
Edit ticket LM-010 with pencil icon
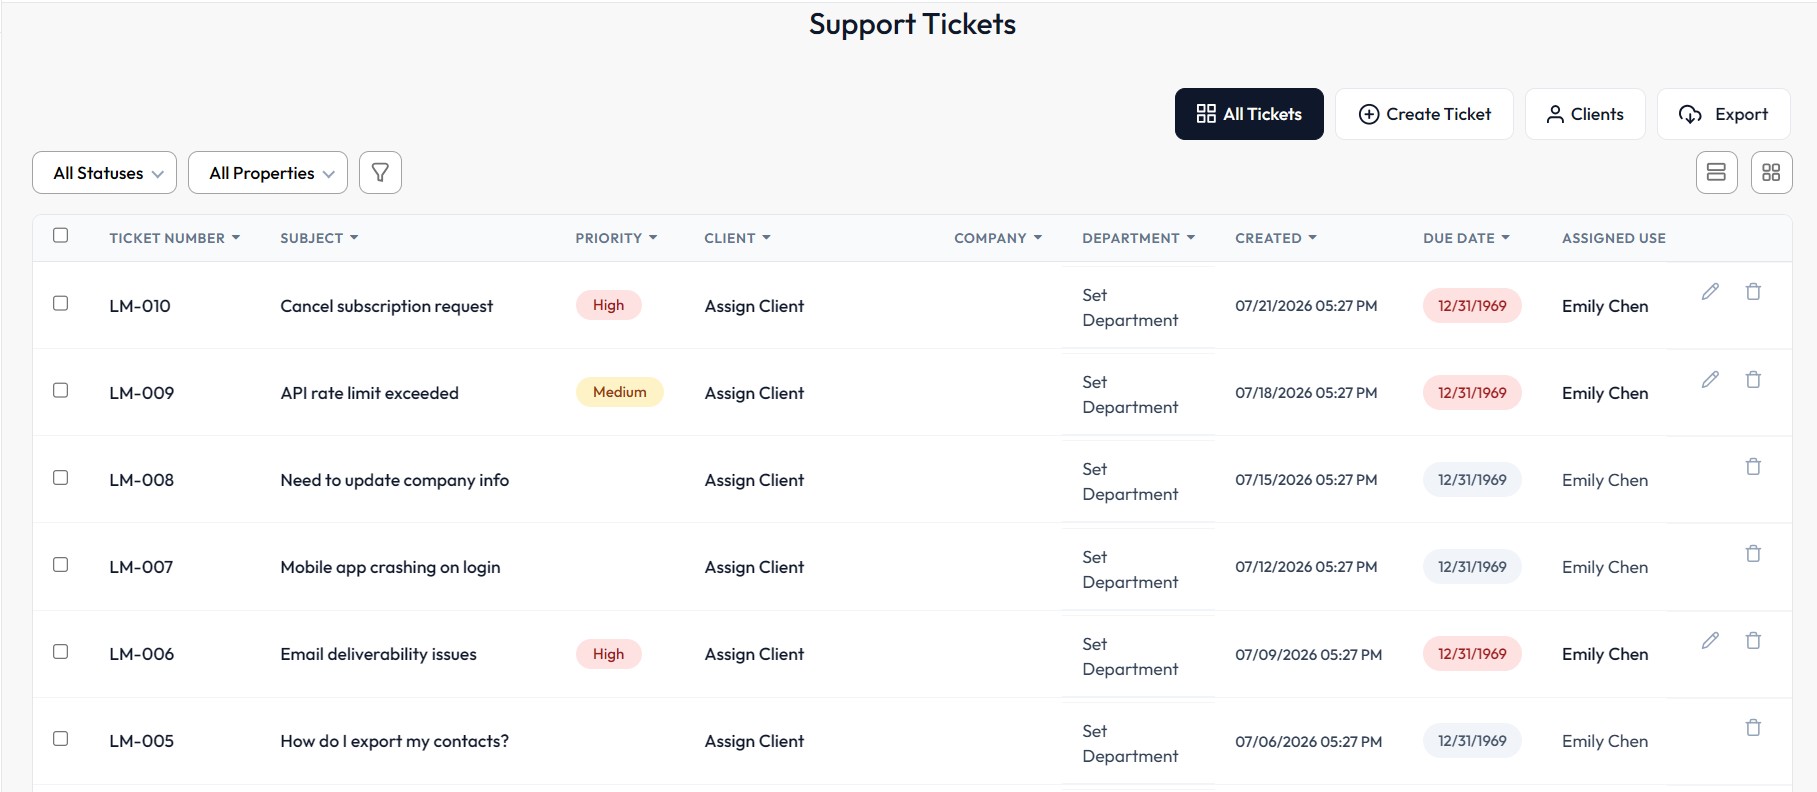1710,292
